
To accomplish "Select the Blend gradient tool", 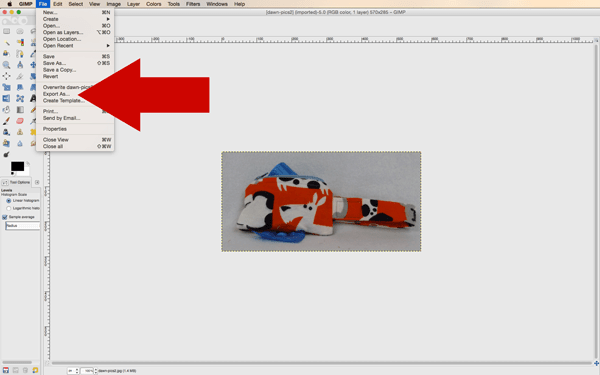I will pyautogui.click(x=20, y=109).
